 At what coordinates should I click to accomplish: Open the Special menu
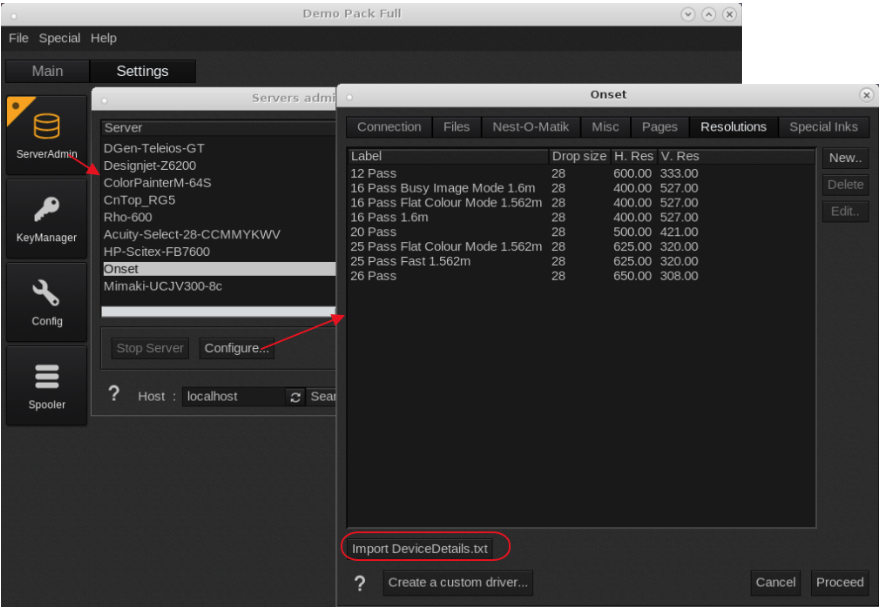60,38
